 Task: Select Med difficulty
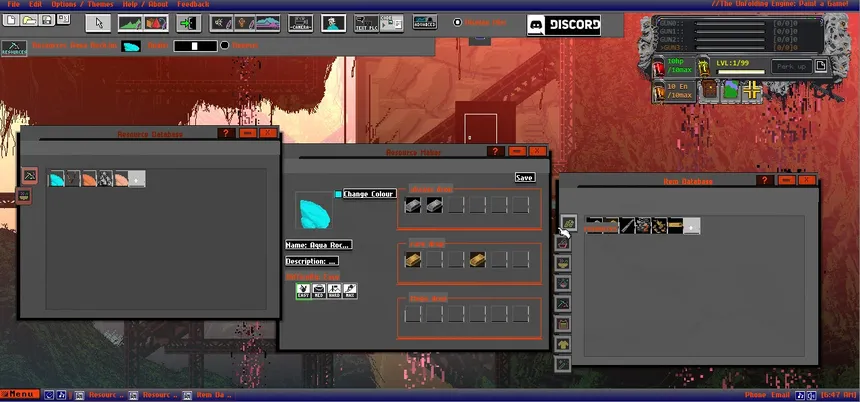click(x=319, y=291)
